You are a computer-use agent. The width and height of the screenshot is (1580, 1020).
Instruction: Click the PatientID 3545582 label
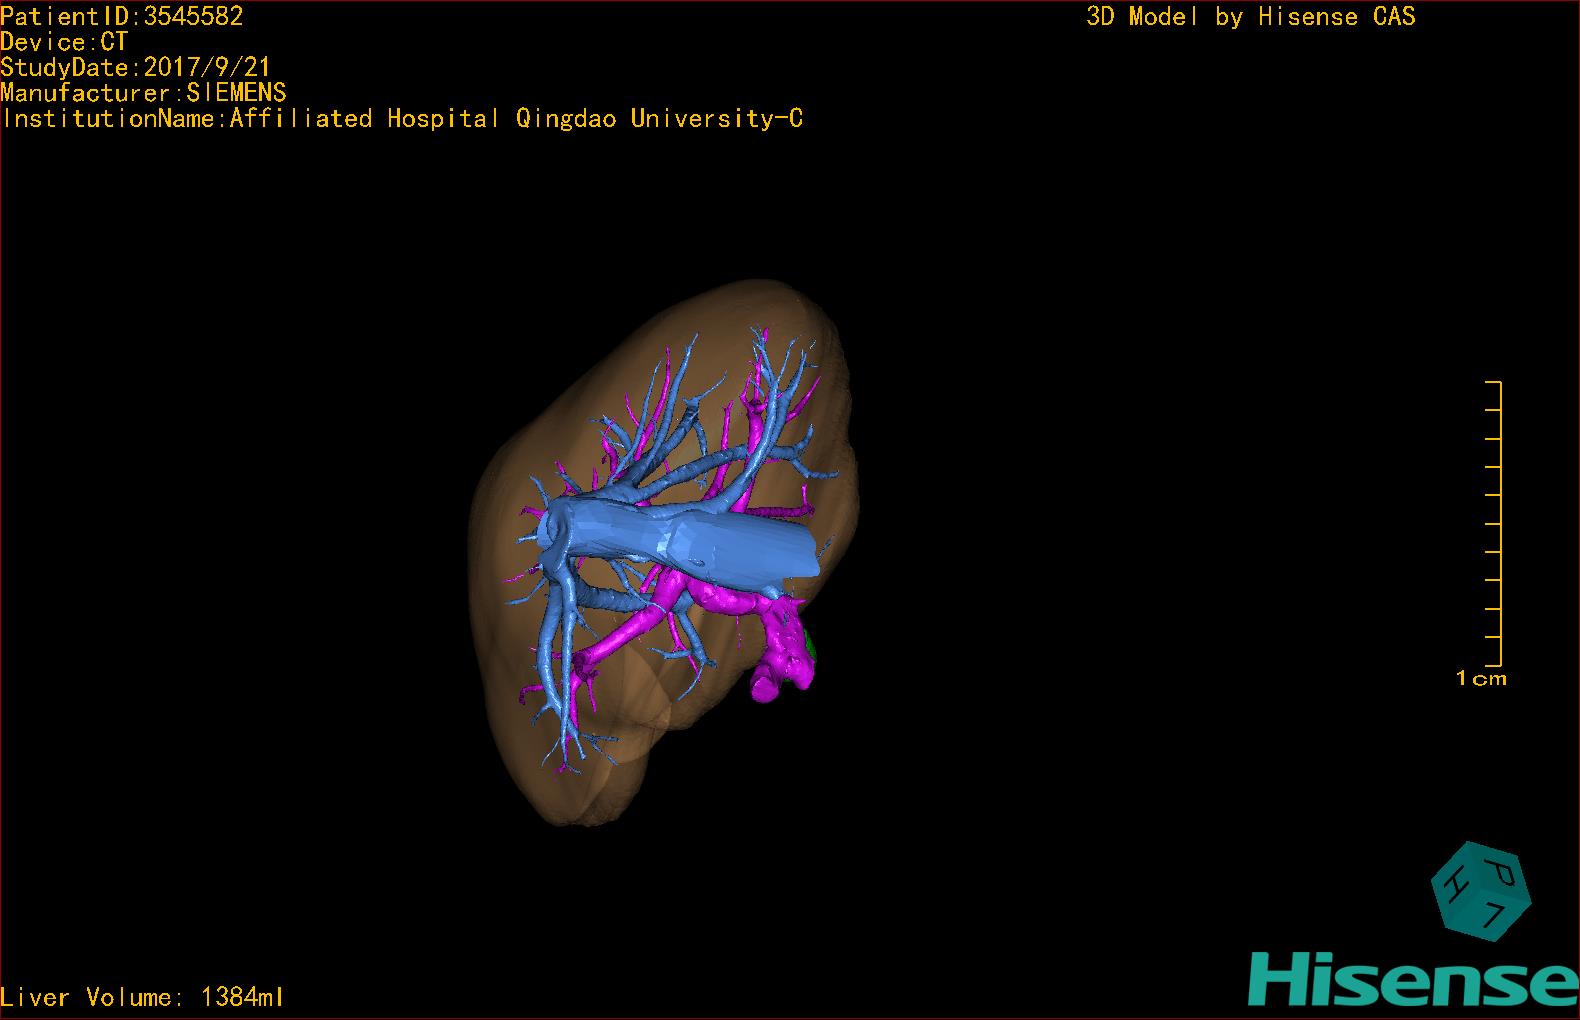pos(122,15)
